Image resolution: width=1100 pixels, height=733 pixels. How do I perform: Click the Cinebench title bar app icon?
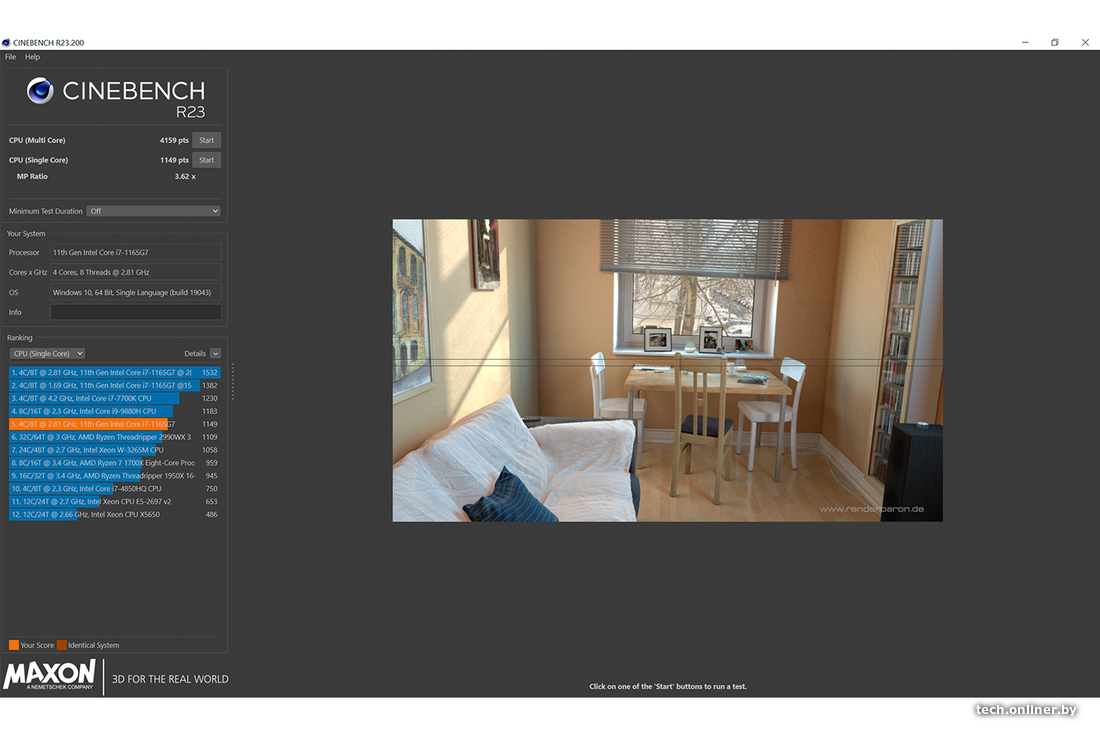coord(6,43)
